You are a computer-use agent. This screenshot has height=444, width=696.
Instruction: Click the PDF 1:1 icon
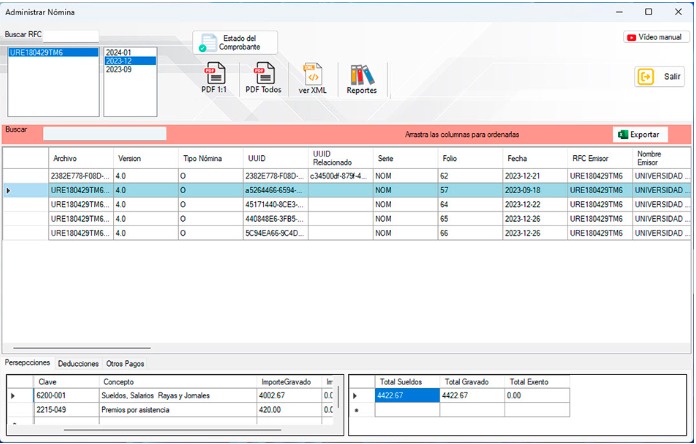[214, 77]
